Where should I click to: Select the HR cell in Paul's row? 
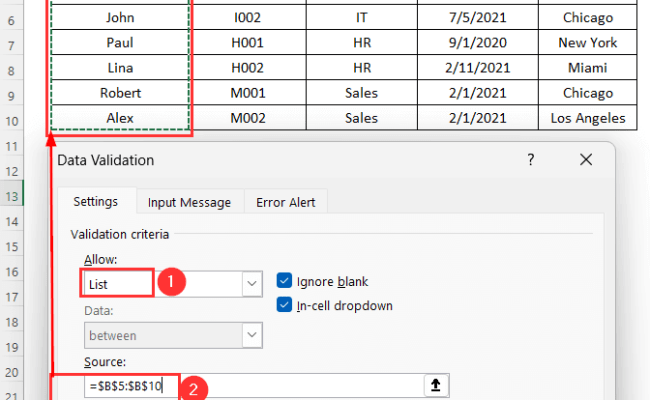coord(361,43)
